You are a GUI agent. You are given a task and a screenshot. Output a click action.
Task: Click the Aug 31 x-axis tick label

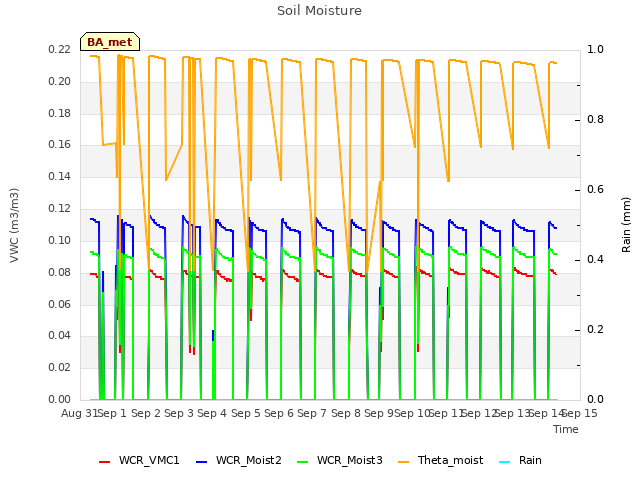coord(79,413)
